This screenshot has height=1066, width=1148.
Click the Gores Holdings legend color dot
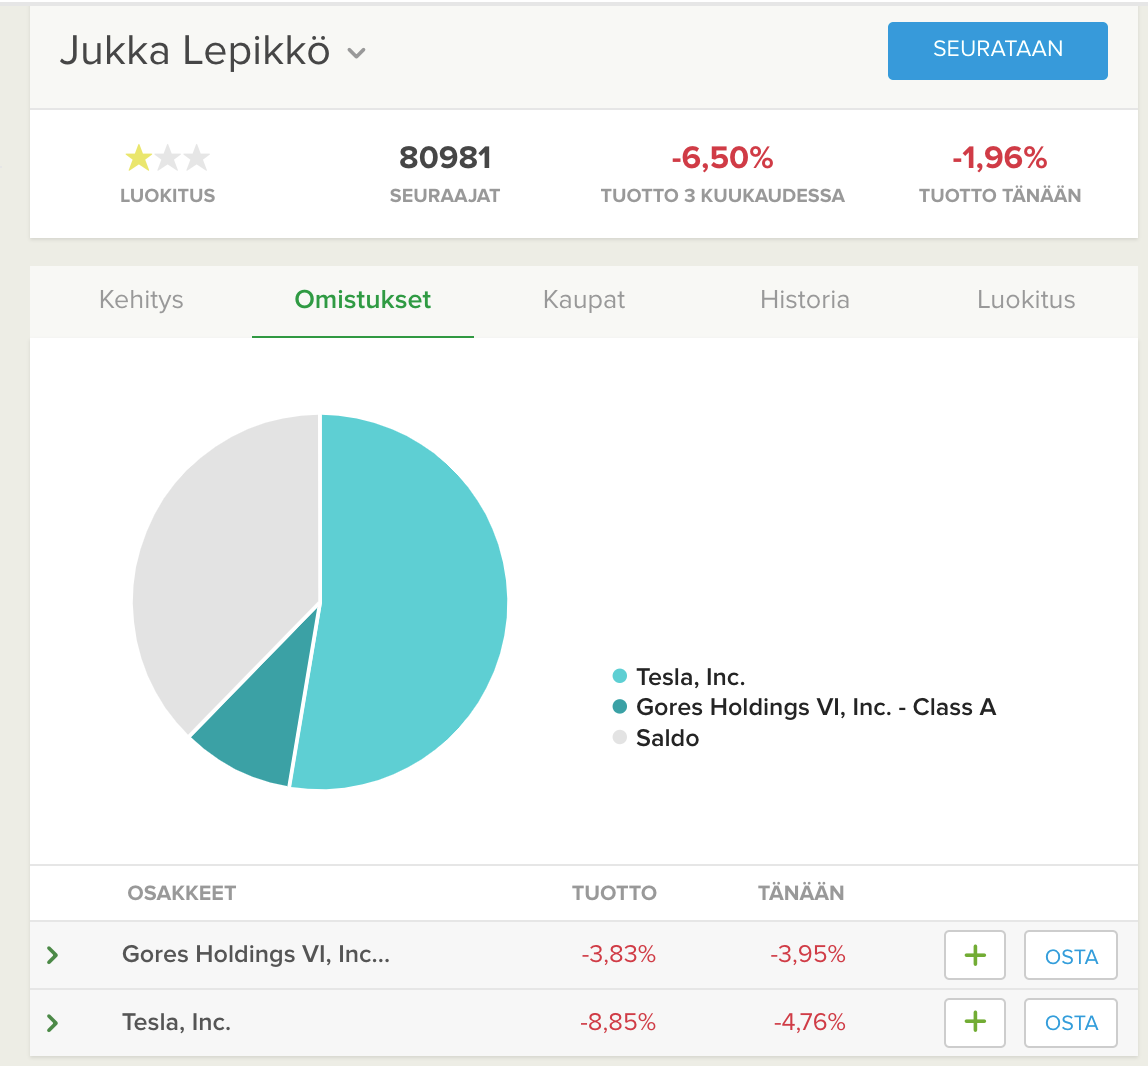pos(620,707)
